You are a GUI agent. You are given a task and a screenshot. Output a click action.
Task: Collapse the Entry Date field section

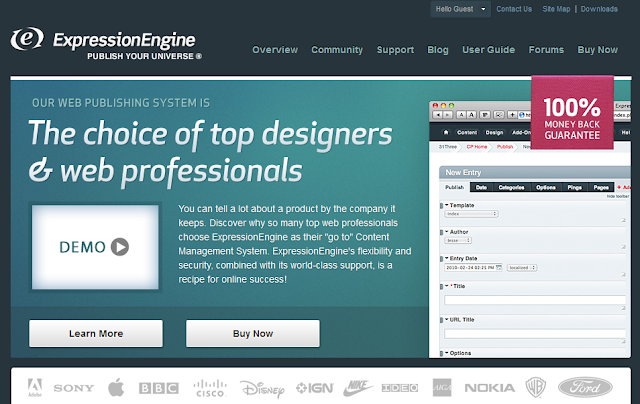point(447,258)
